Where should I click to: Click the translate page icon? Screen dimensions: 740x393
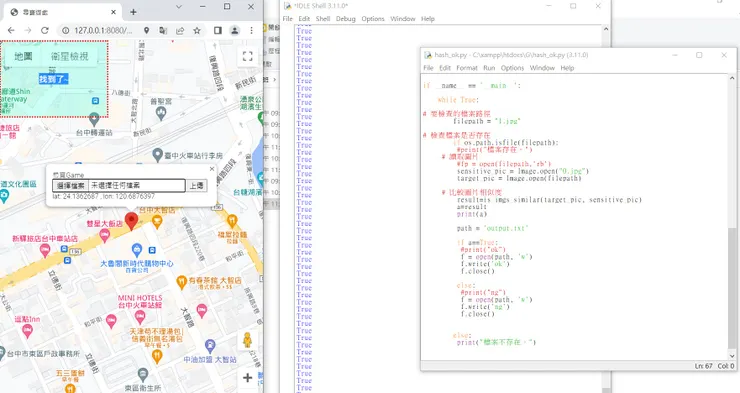(163, 30)
